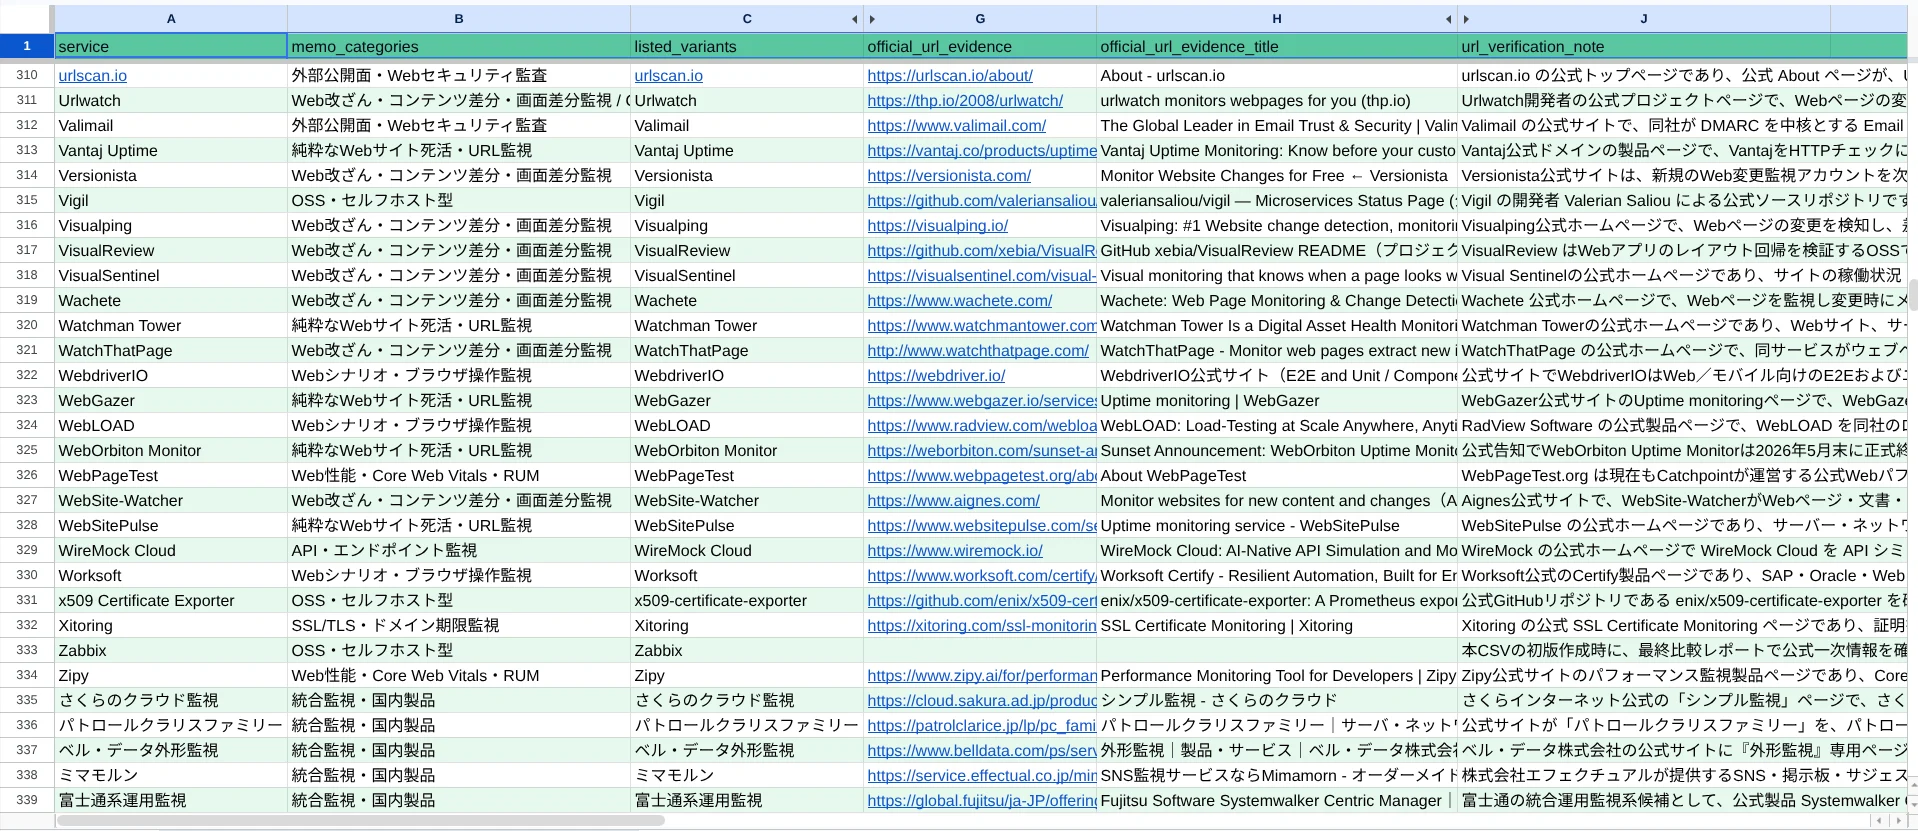
Task: Select row number 333
Action: [x=27, y=650]
